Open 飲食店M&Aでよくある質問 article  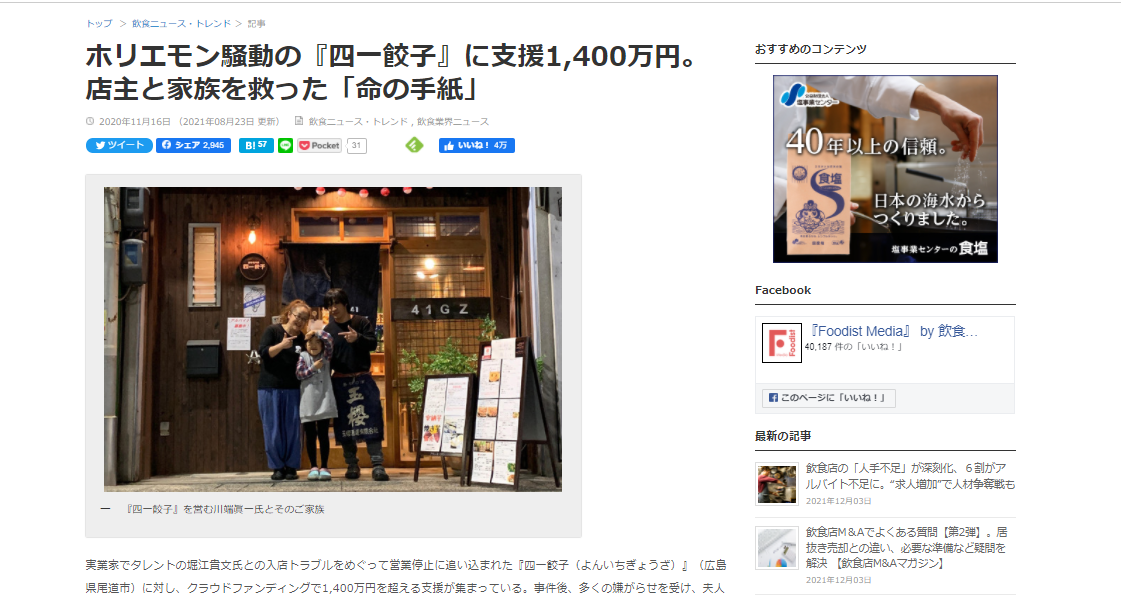click(907, 548)
